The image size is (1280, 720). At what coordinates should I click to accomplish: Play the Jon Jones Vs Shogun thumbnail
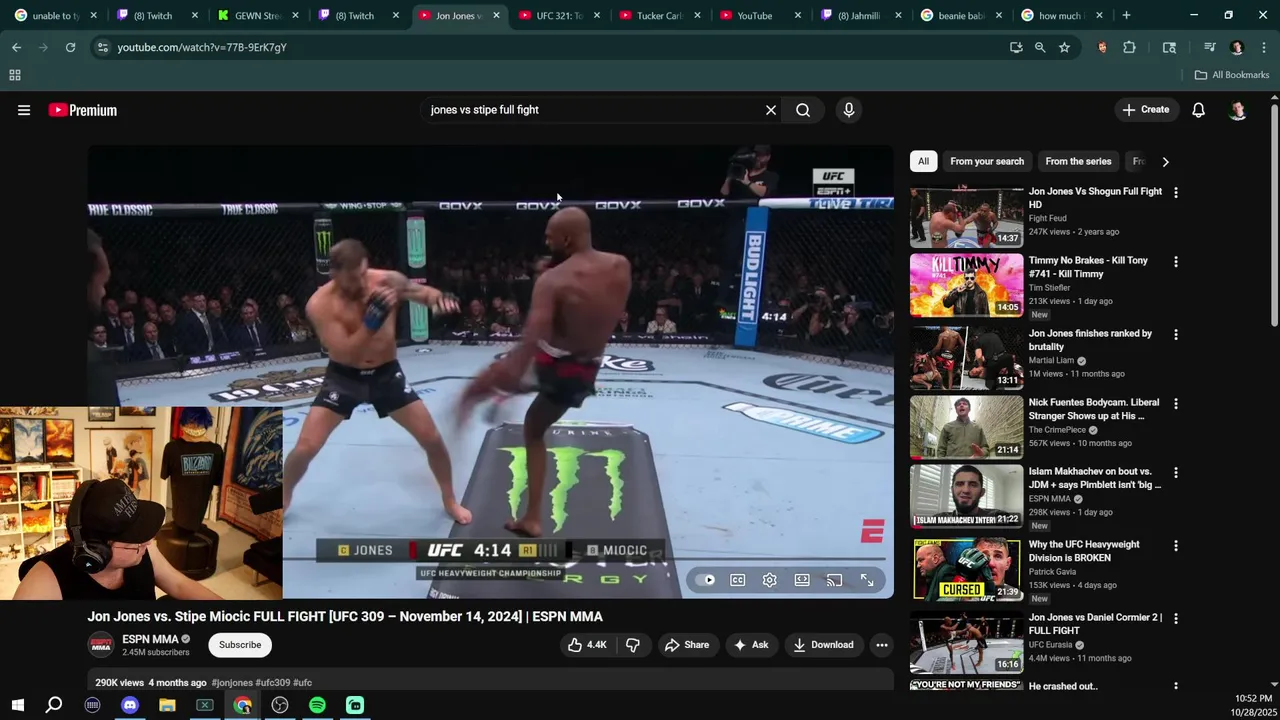pos(966,215)
